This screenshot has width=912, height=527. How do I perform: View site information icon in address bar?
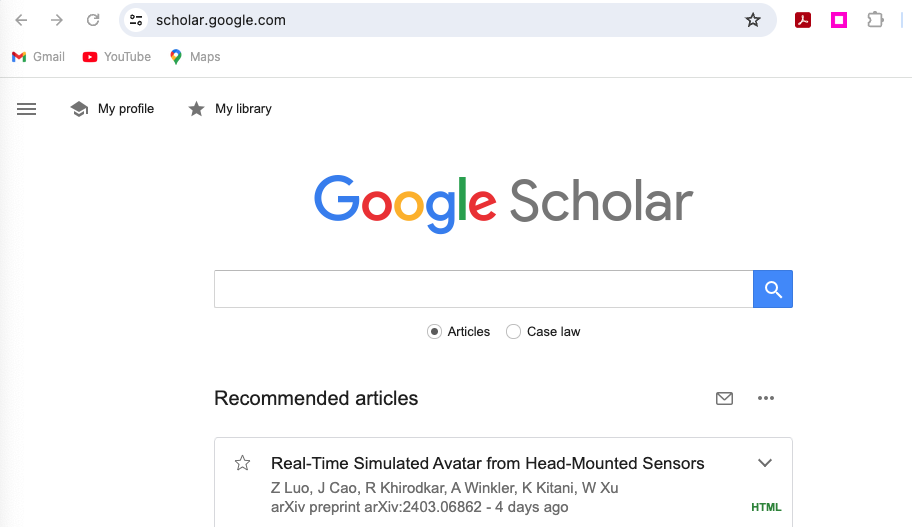[137, 20]
